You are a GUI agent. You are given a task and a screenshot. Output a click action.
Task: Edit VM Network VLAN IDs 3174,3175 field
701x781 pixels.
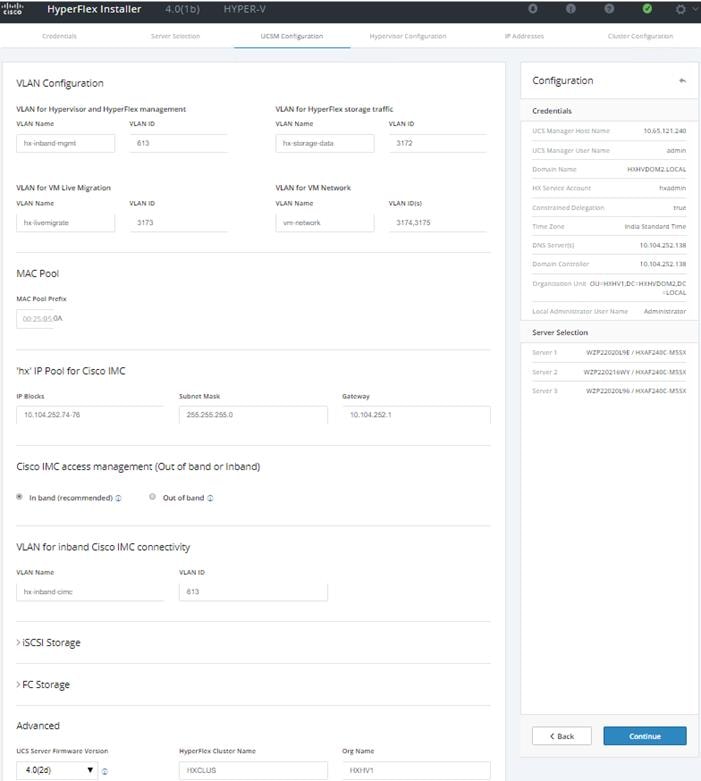tap(437, 223)
